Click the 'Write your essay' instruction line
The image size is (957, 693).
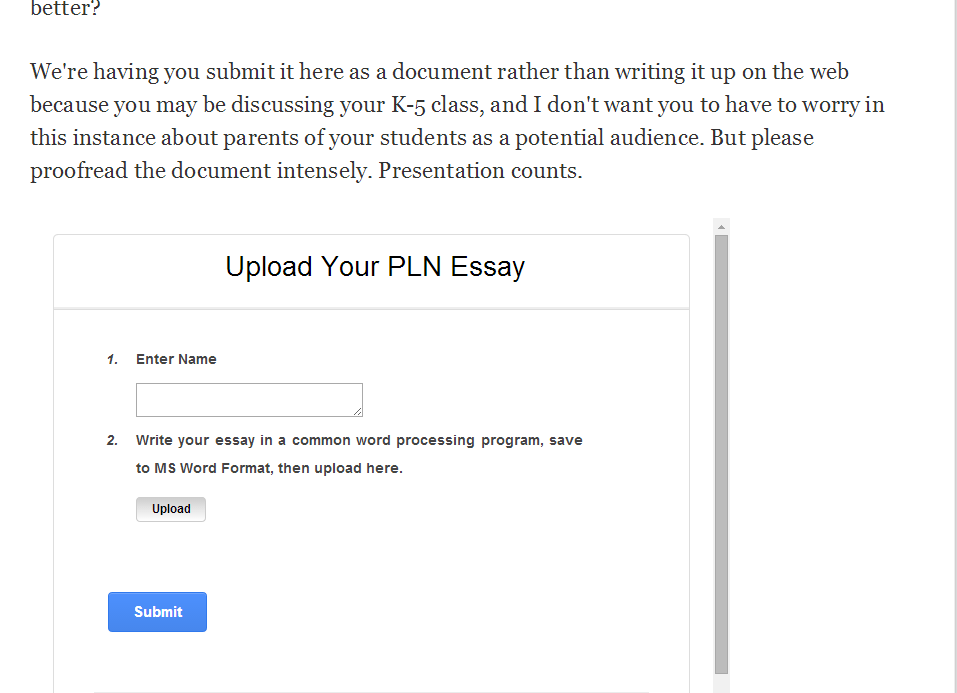pos(359,440)
